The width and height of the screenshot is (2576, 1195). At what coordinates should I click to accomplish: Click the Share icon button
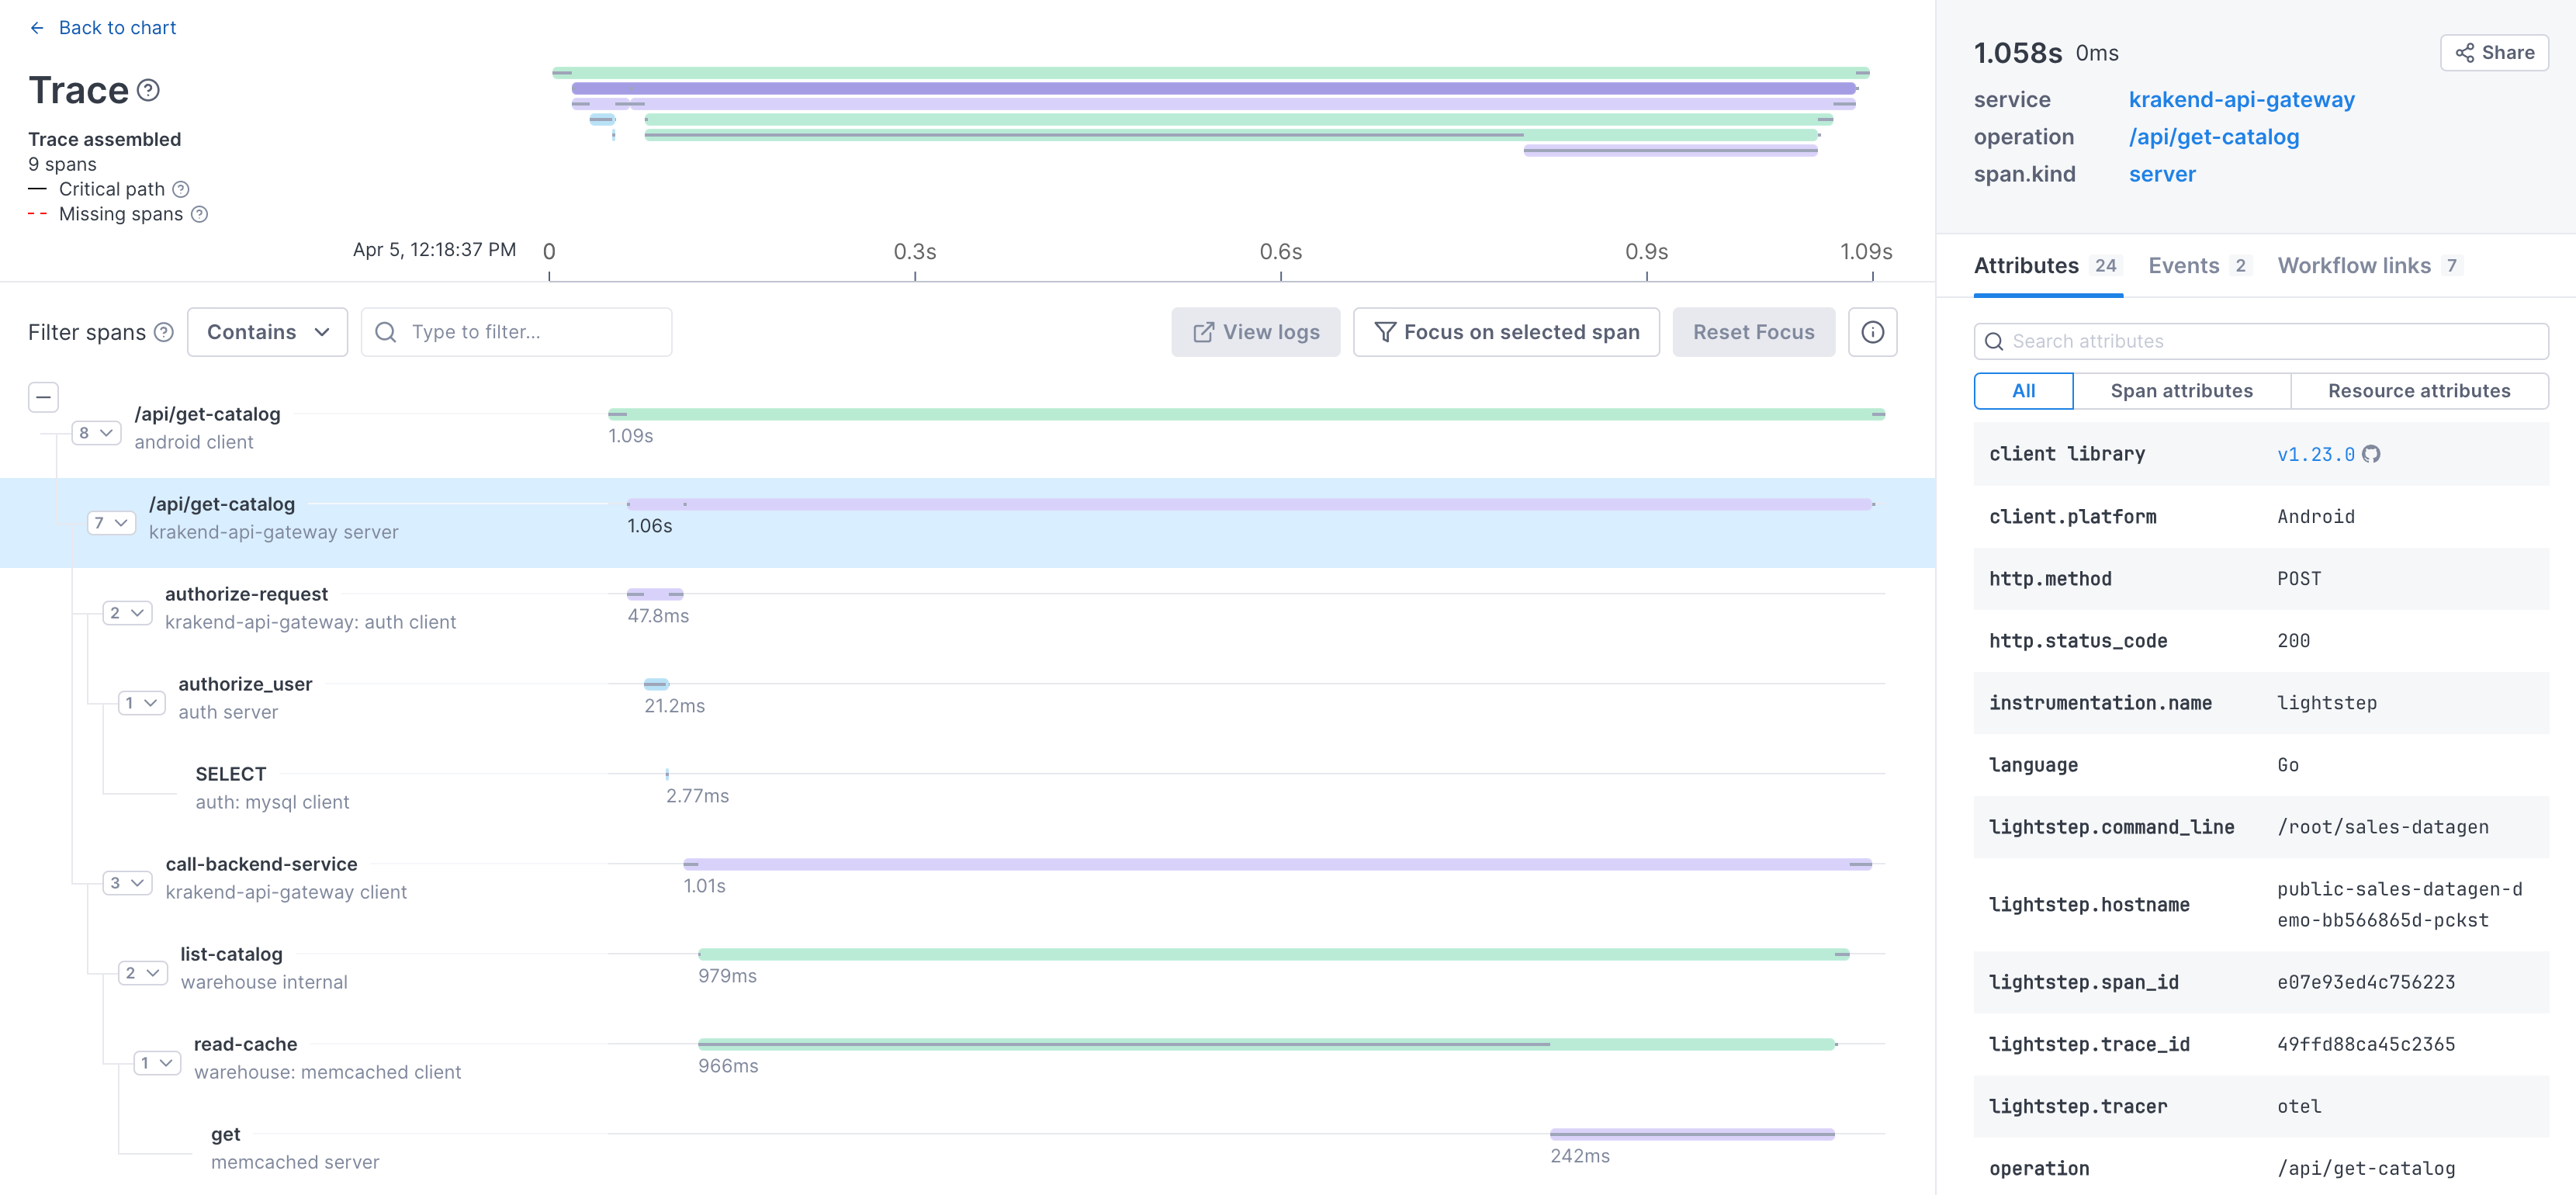pyautogui.click(x=2492, y=51)
